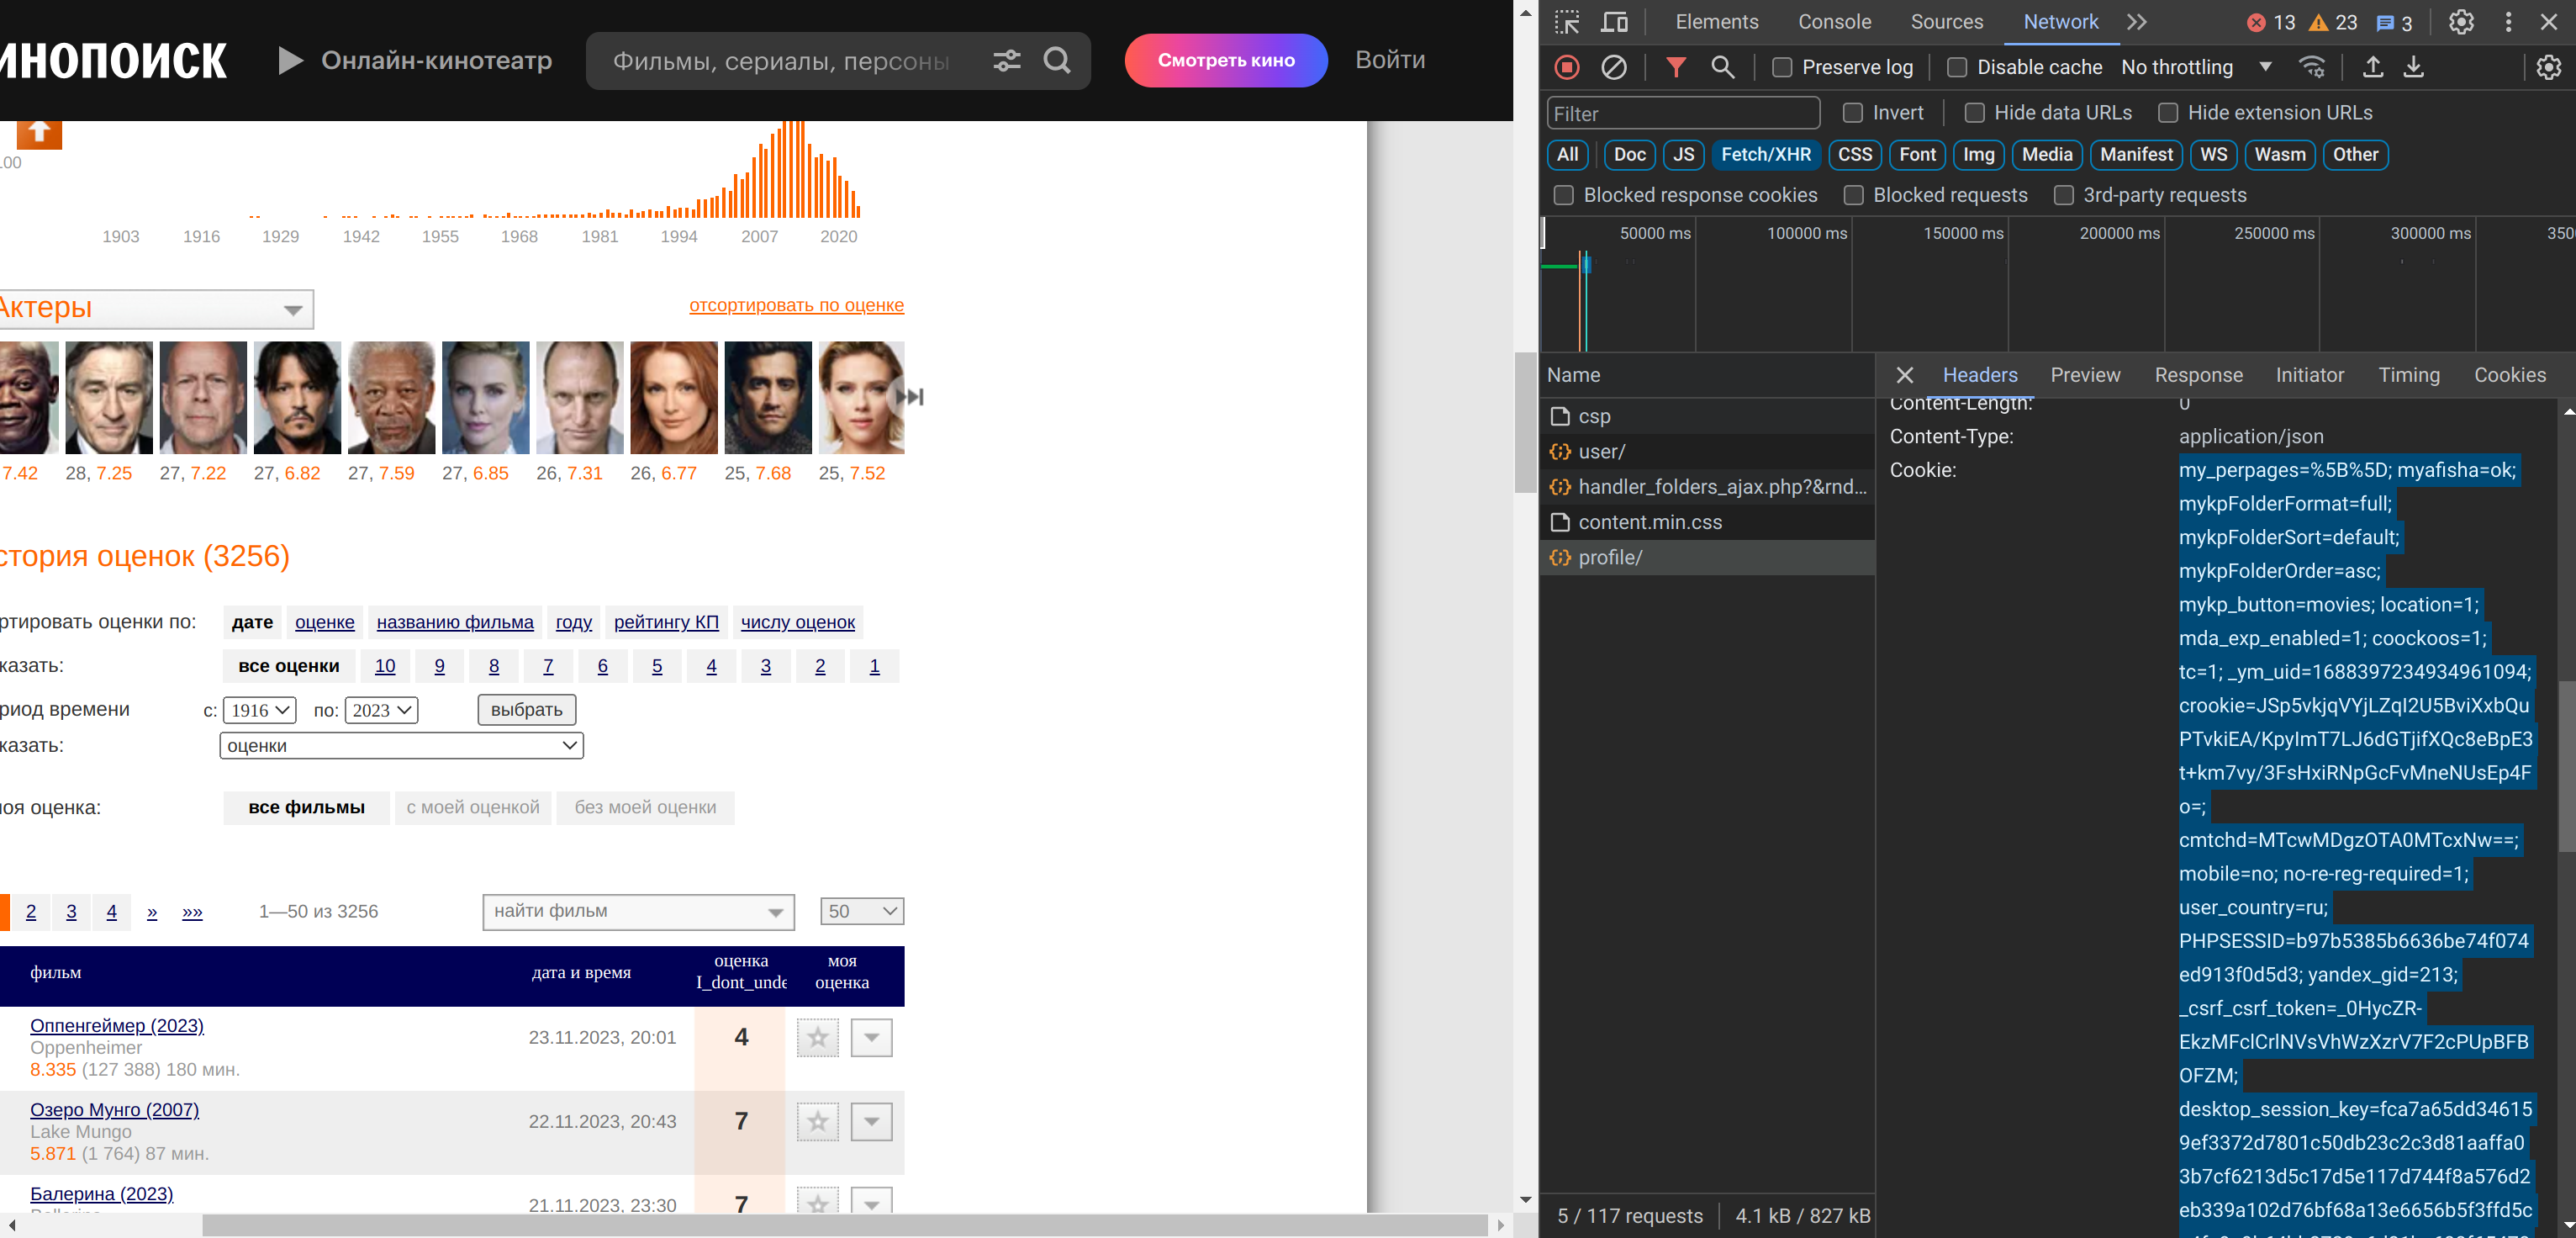Click the inspect element picker icon

[1566, 22]
